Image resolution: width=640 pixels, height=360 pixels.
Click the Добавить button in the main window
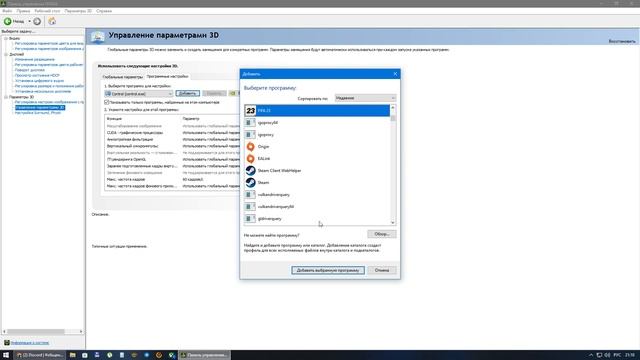point(188,93)
